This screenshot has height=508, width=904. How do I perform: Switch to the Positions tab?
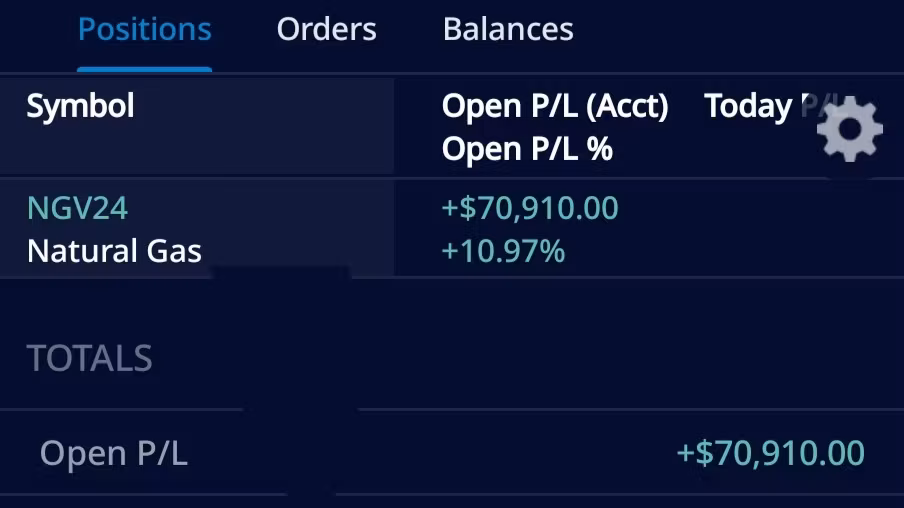(144, 30)
